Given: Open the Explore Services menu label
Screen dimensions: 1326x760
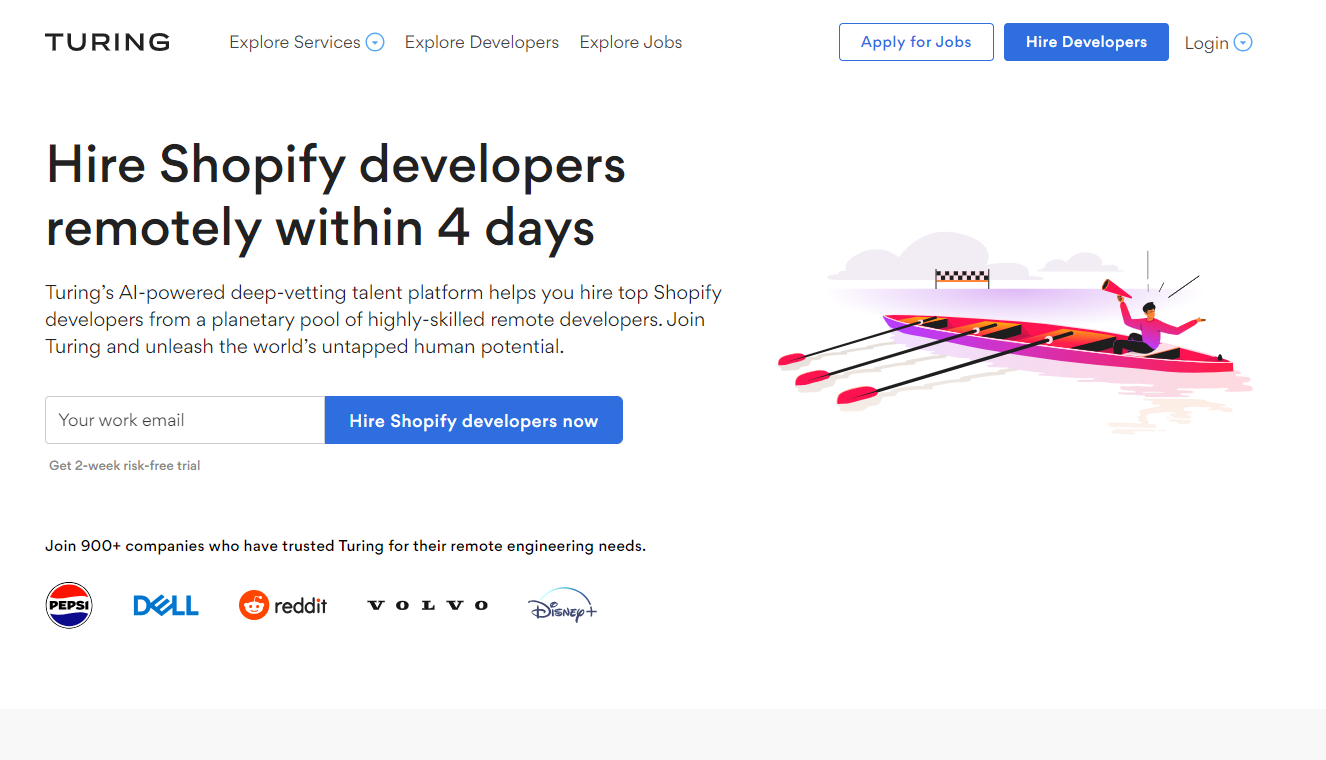Looking at the screenshot, I should [294, 42].
